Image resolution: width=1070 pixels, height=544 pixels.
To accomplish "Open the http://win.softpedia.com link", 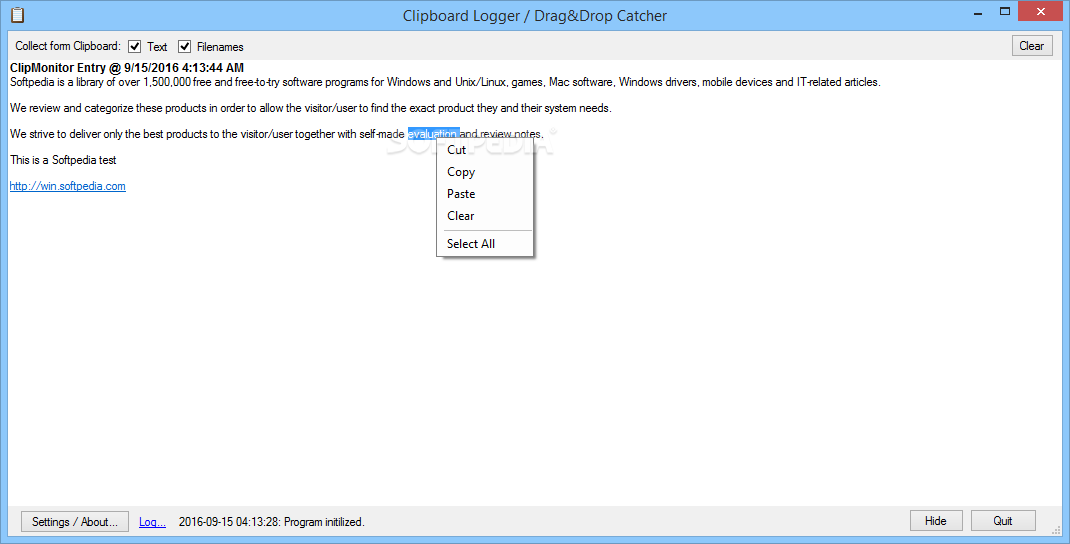I will click(x=68, y=186).
